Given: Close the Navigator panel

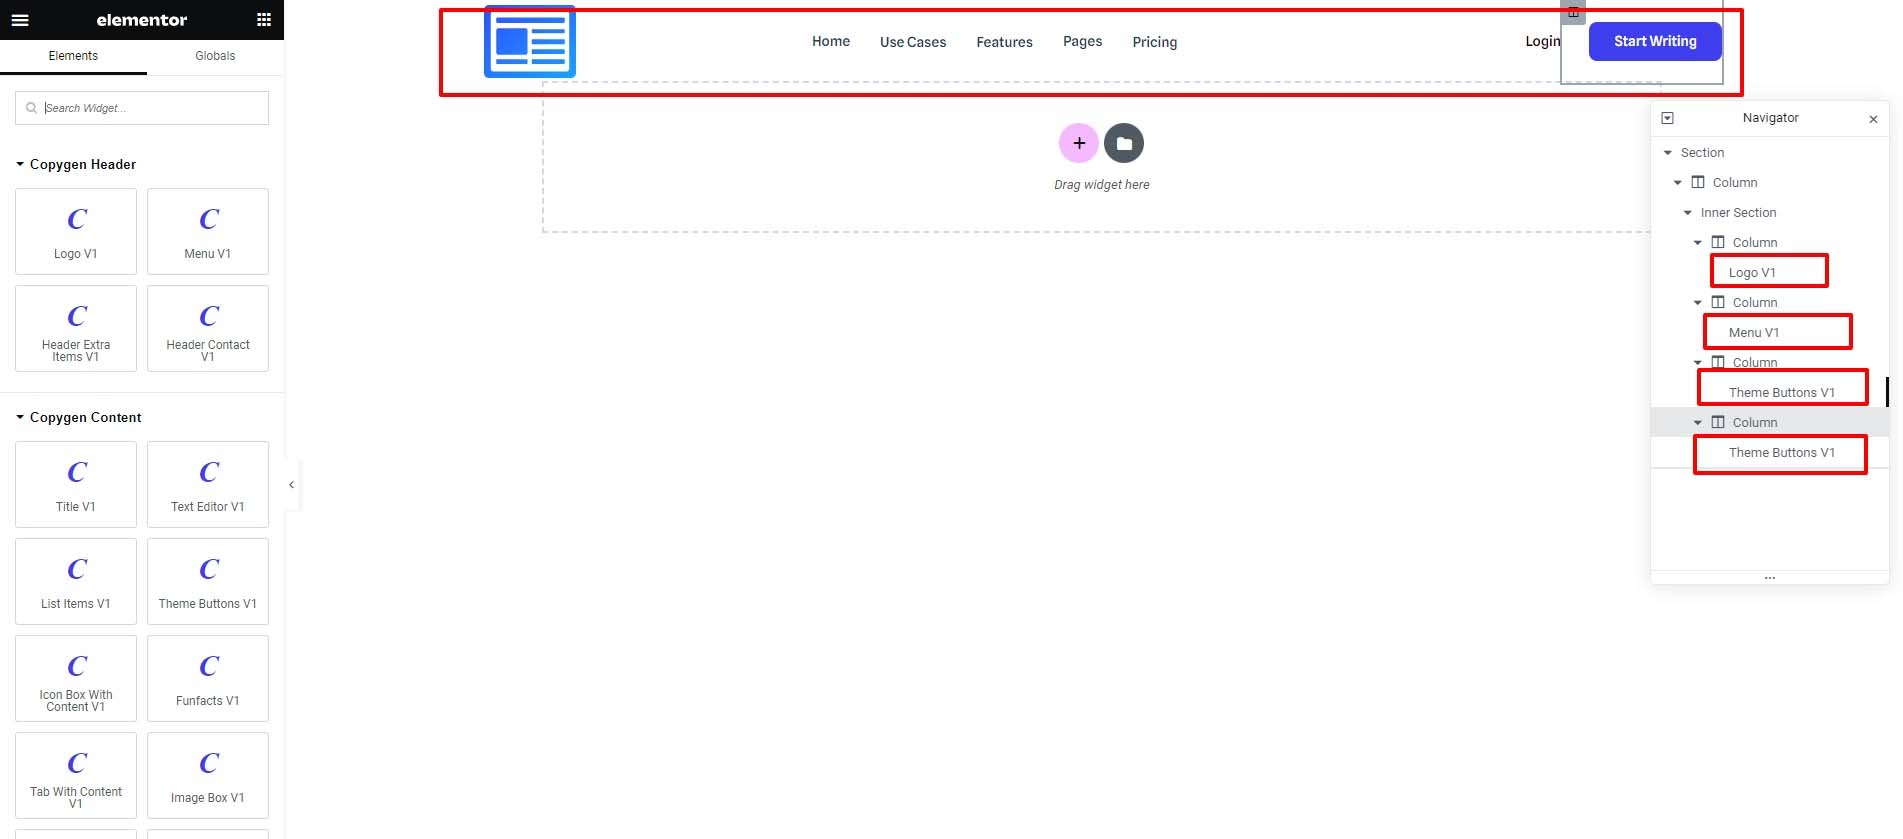Looking at the screenshot, I should click(1873, 119).
